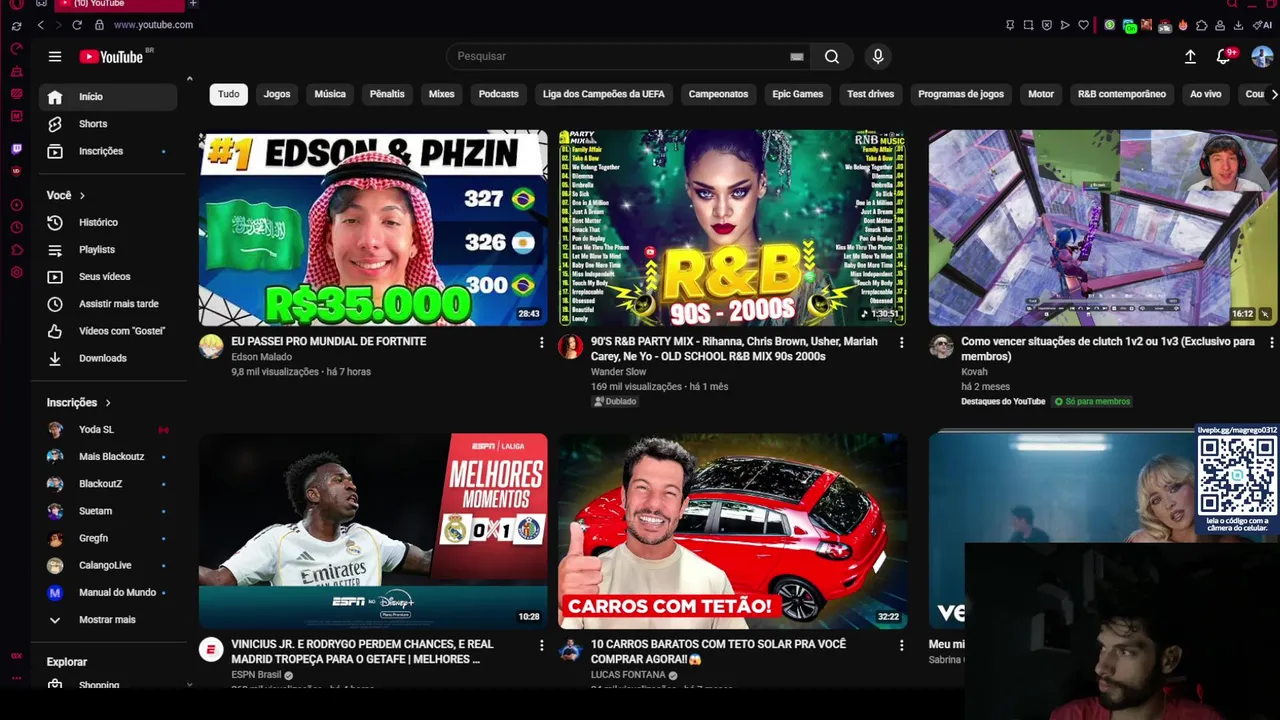Open the R&B 90s-2000s mix thumbnail
Image resolution: width=1280 pixels, height=720 pixels.
(x=732, y=228)
